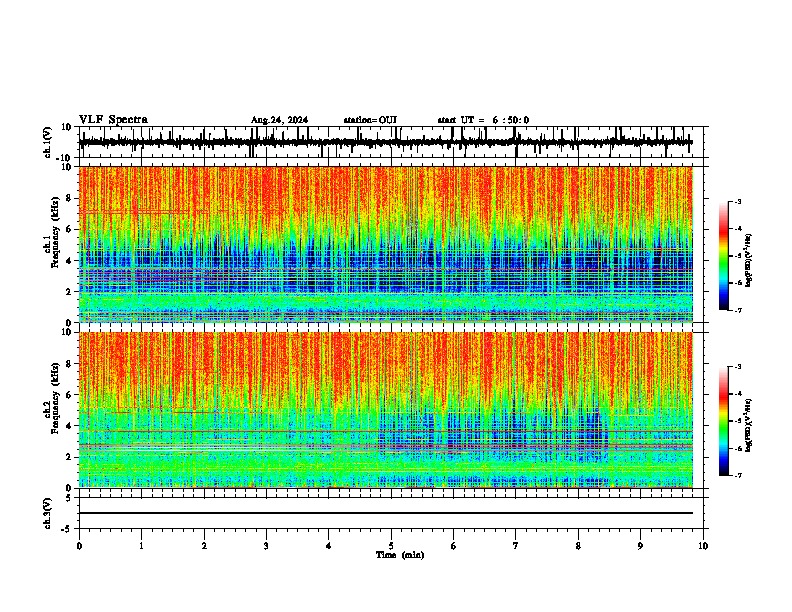Click the "5" tick on the time axis
The width and height of the screenshot is (792, 612).
(x=391, y=546)
